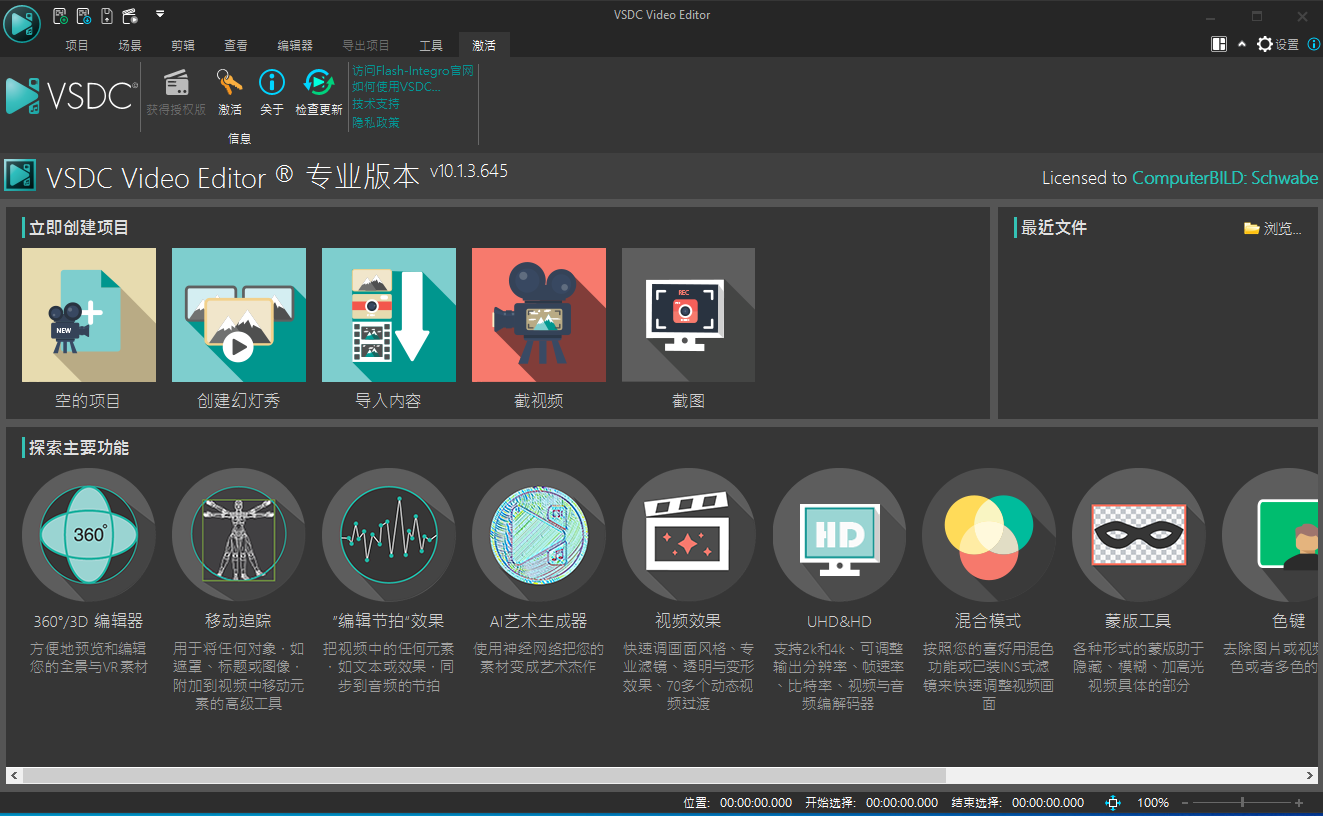Open the 场景 ribbon tab
The image size is (1323, 816).
coord(130,45)
